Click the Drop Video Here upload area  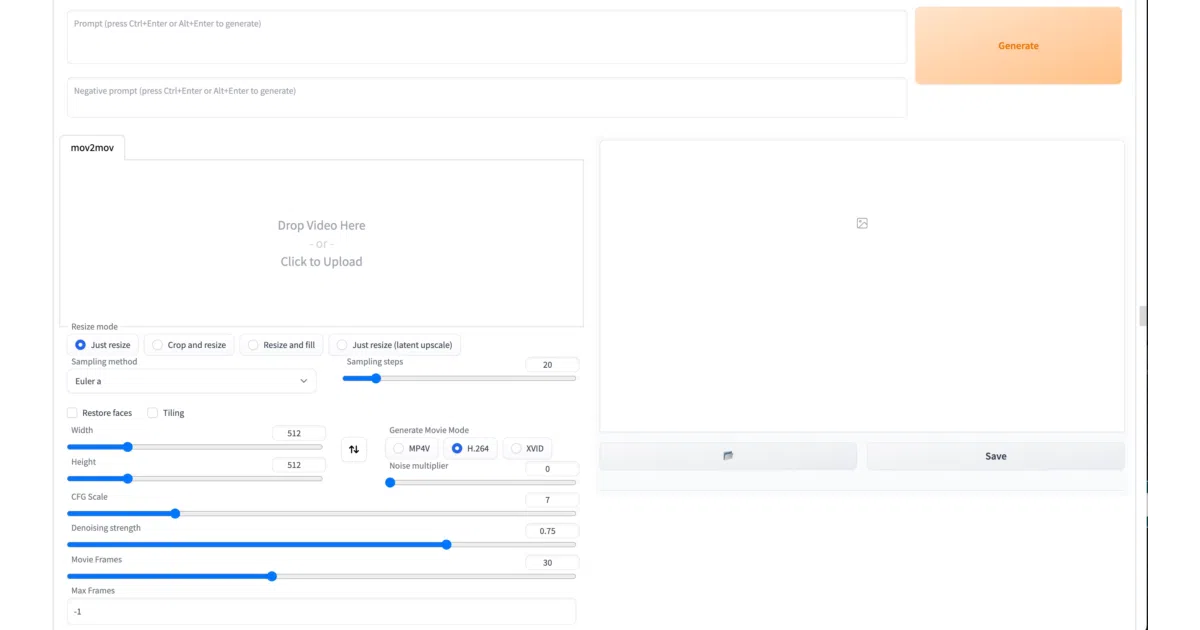point(321,243)
